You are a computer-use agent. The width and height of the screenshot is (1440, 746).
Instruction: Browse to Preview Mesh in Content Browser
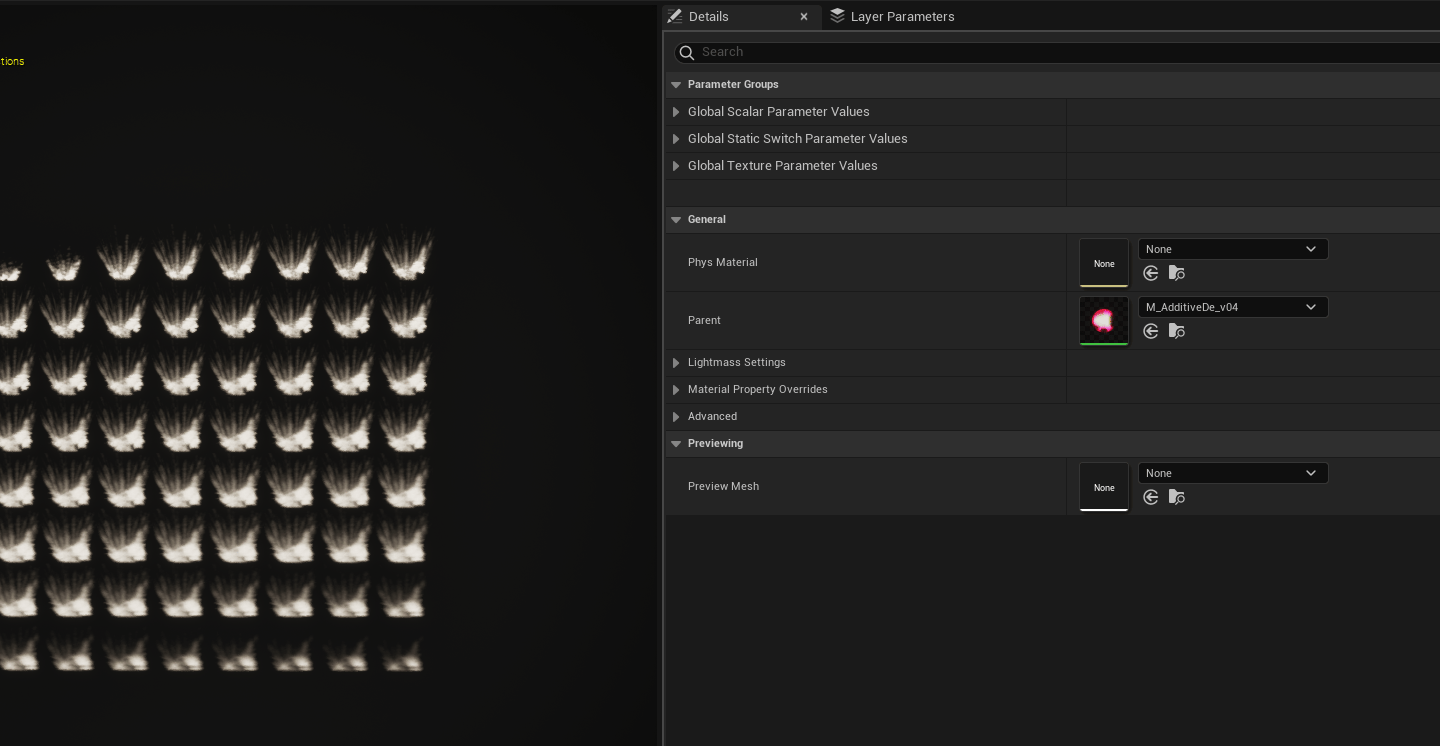[x=1177, y=497]
